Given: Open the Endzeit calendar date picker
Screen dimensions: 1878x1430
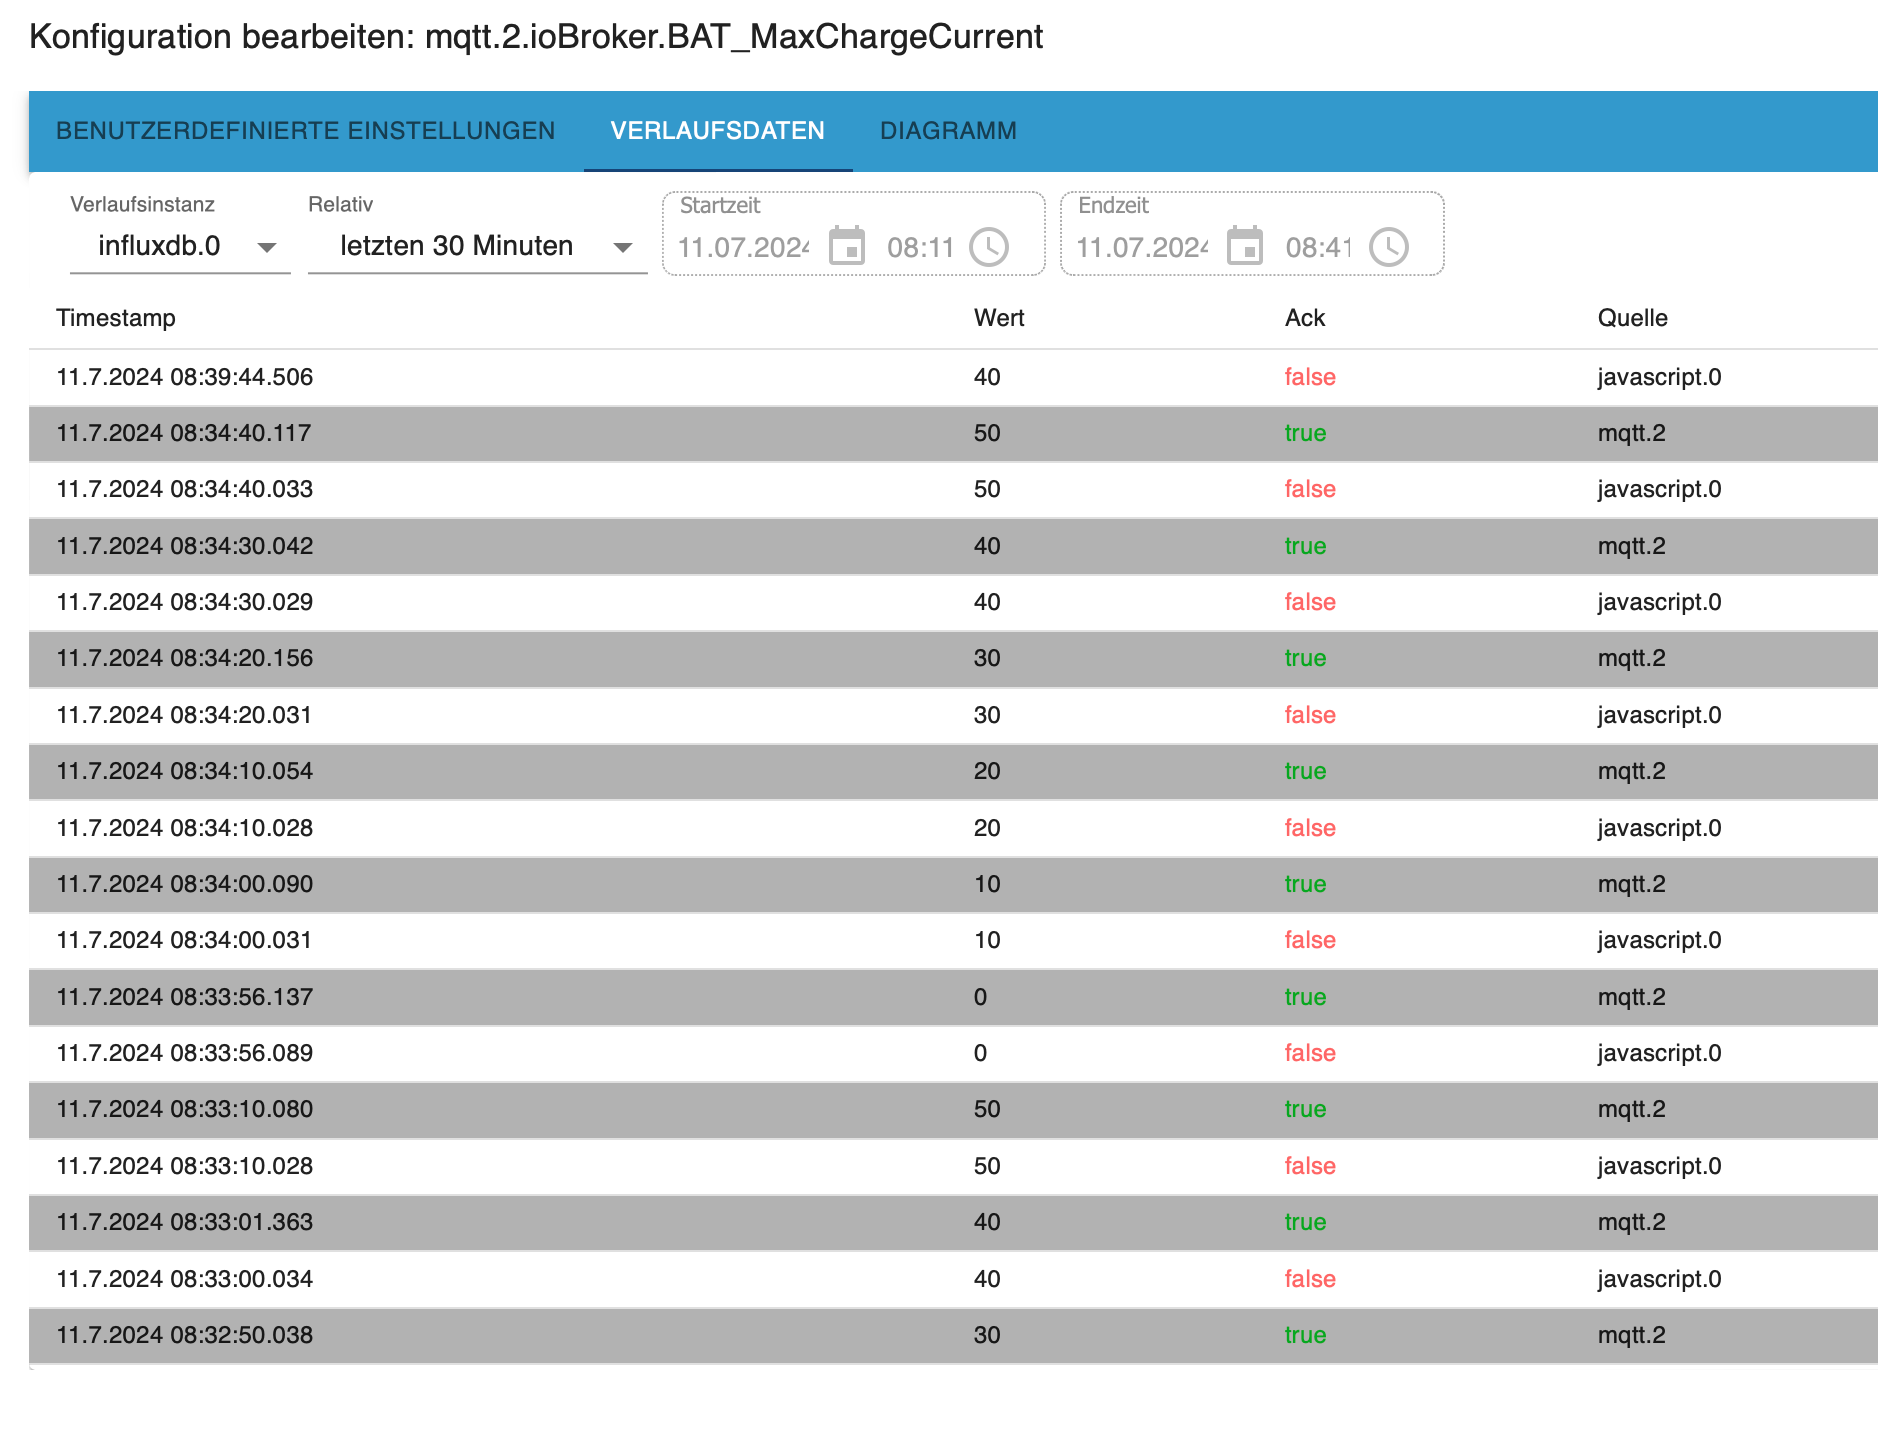Looking at the screenshot, I should [x=1245, y=246].
